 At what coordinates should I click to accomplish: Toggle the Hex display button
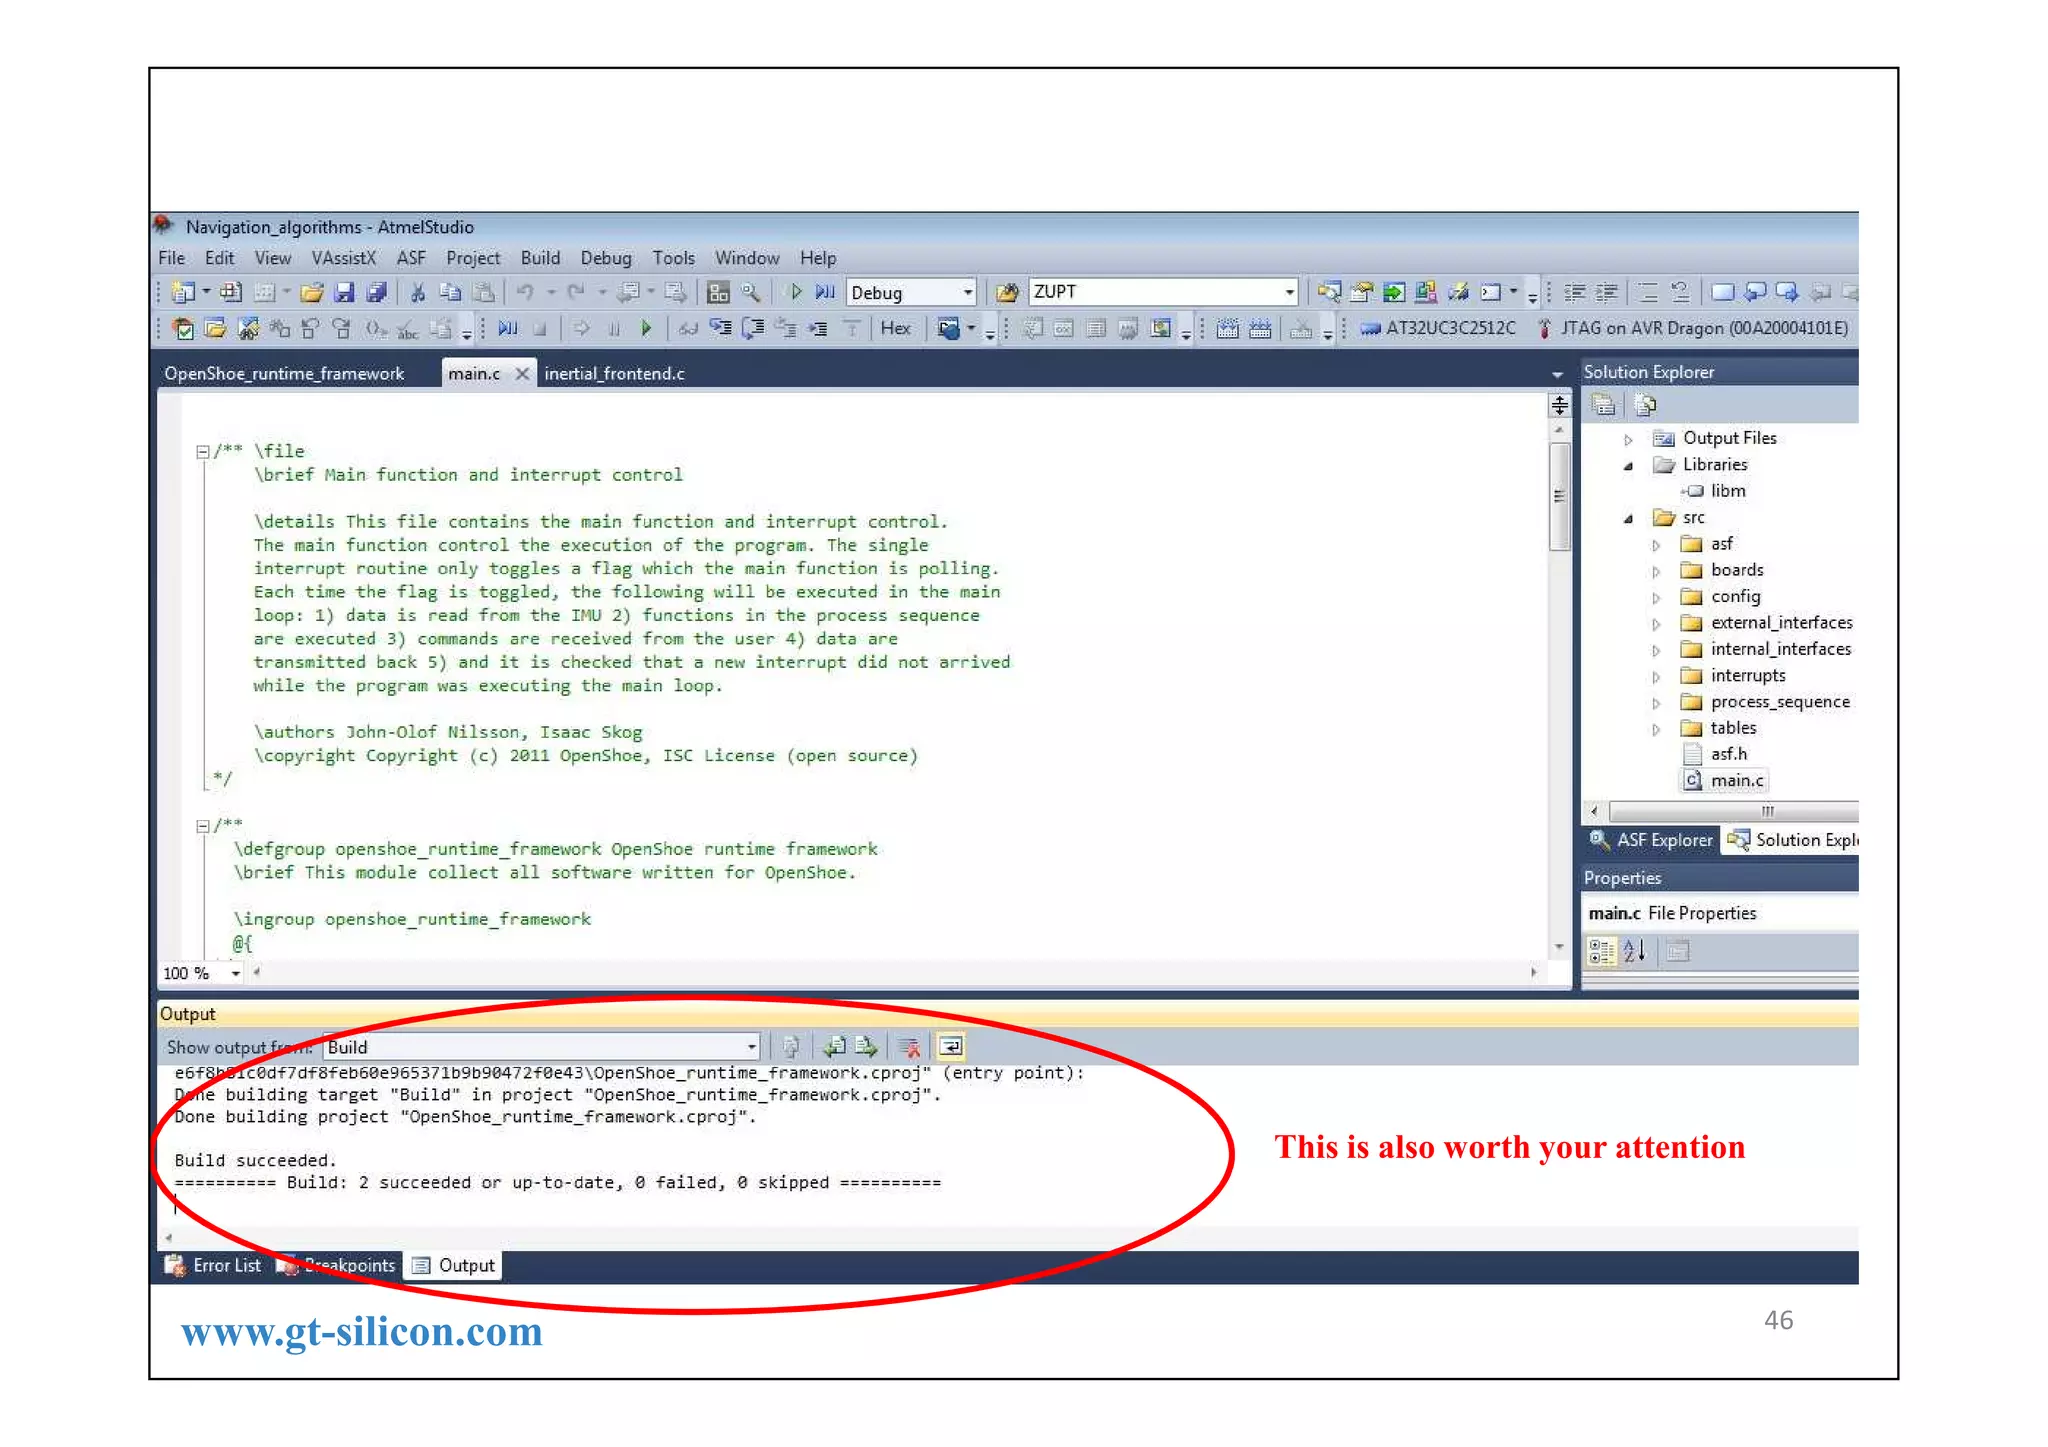pyautogui.click(x=895, y=328)
